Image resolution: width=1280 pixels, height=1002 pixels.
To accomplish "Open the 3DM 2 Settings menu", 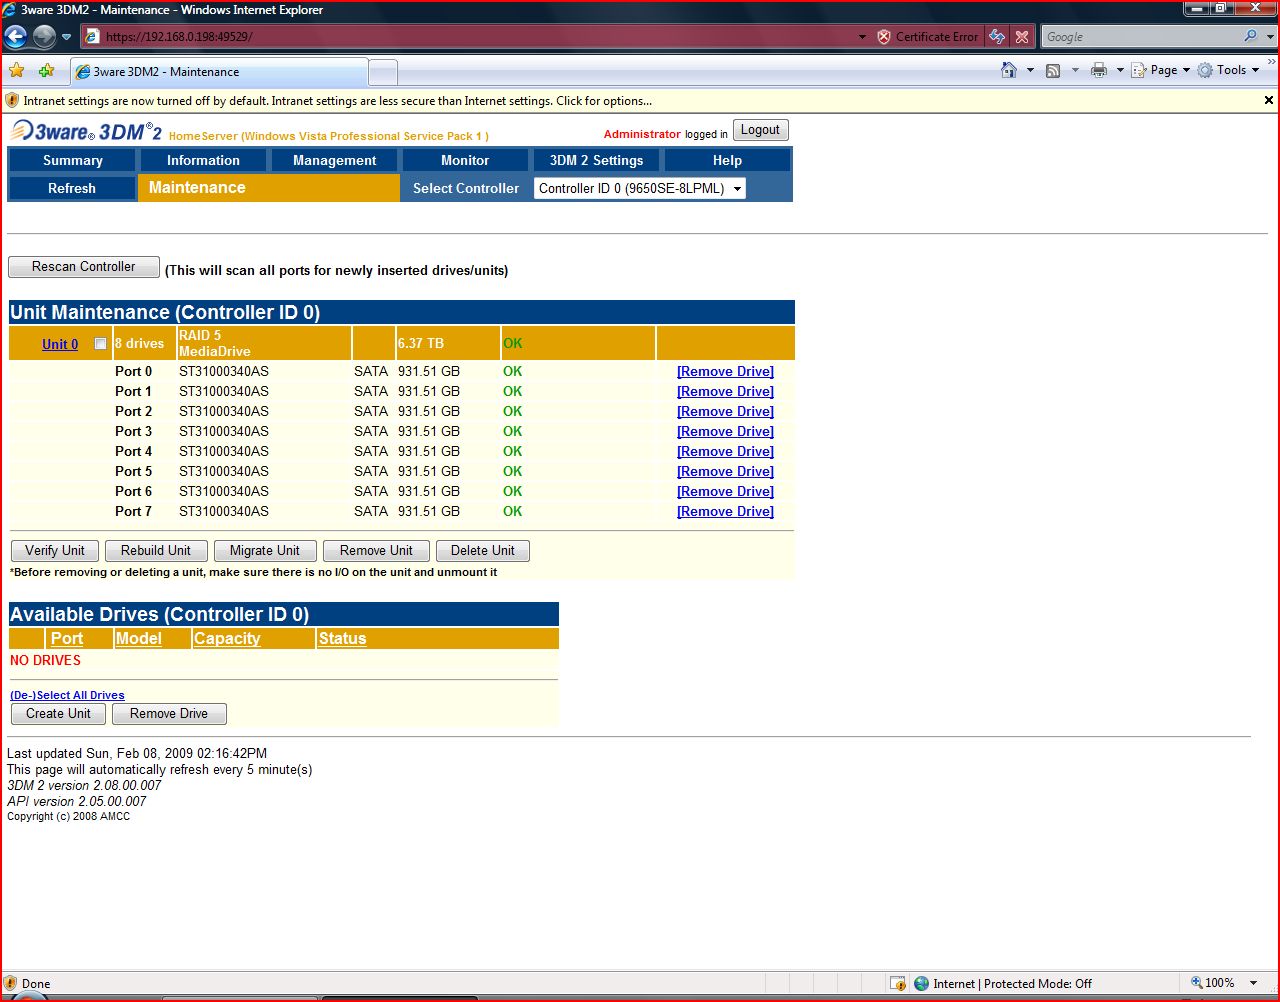I will (x=596, y=160).
